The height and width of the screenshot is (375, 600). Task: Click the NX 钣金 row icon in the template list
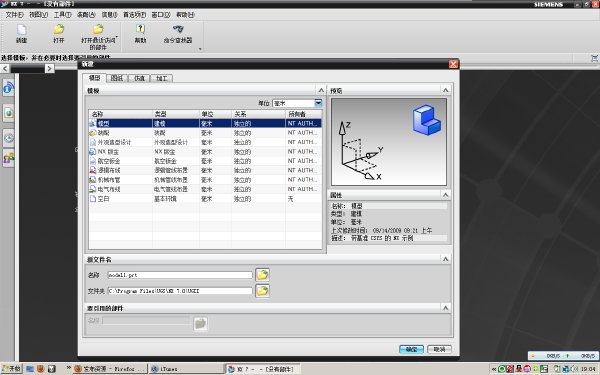pos(92,152)
